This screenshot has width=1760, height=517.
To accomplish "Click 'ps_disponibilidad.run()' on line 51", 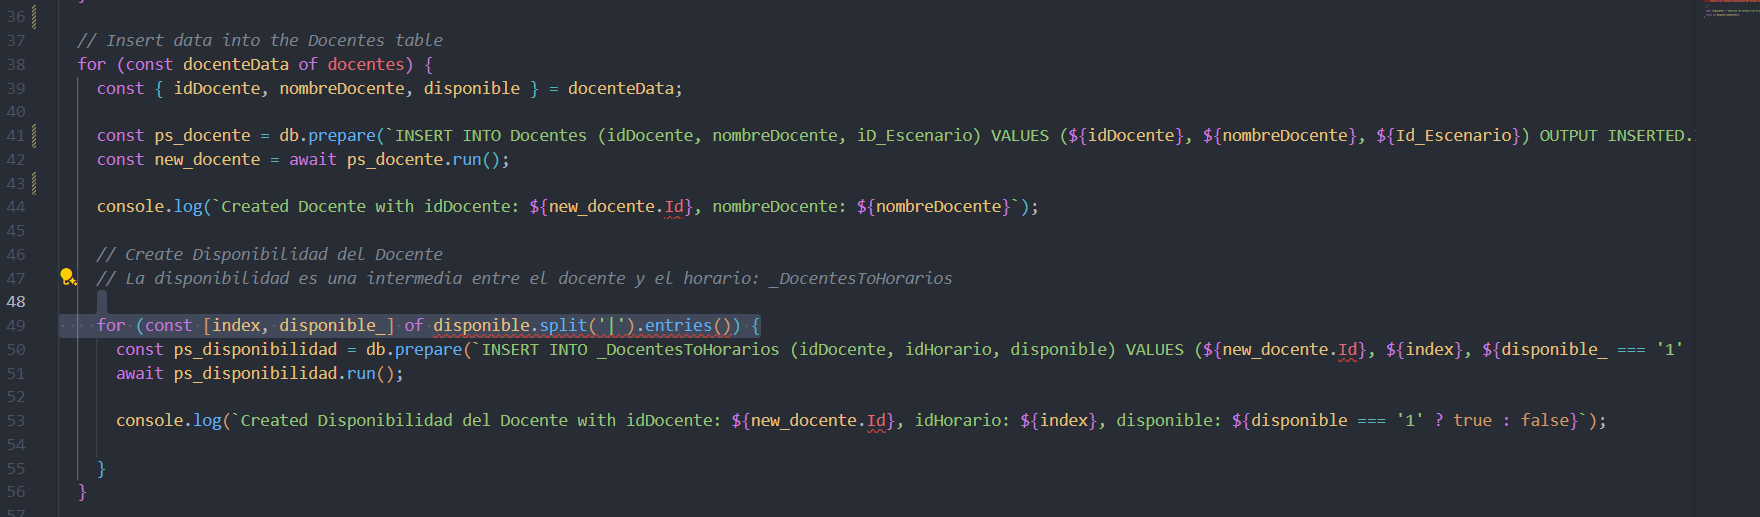I will [284, 373].
